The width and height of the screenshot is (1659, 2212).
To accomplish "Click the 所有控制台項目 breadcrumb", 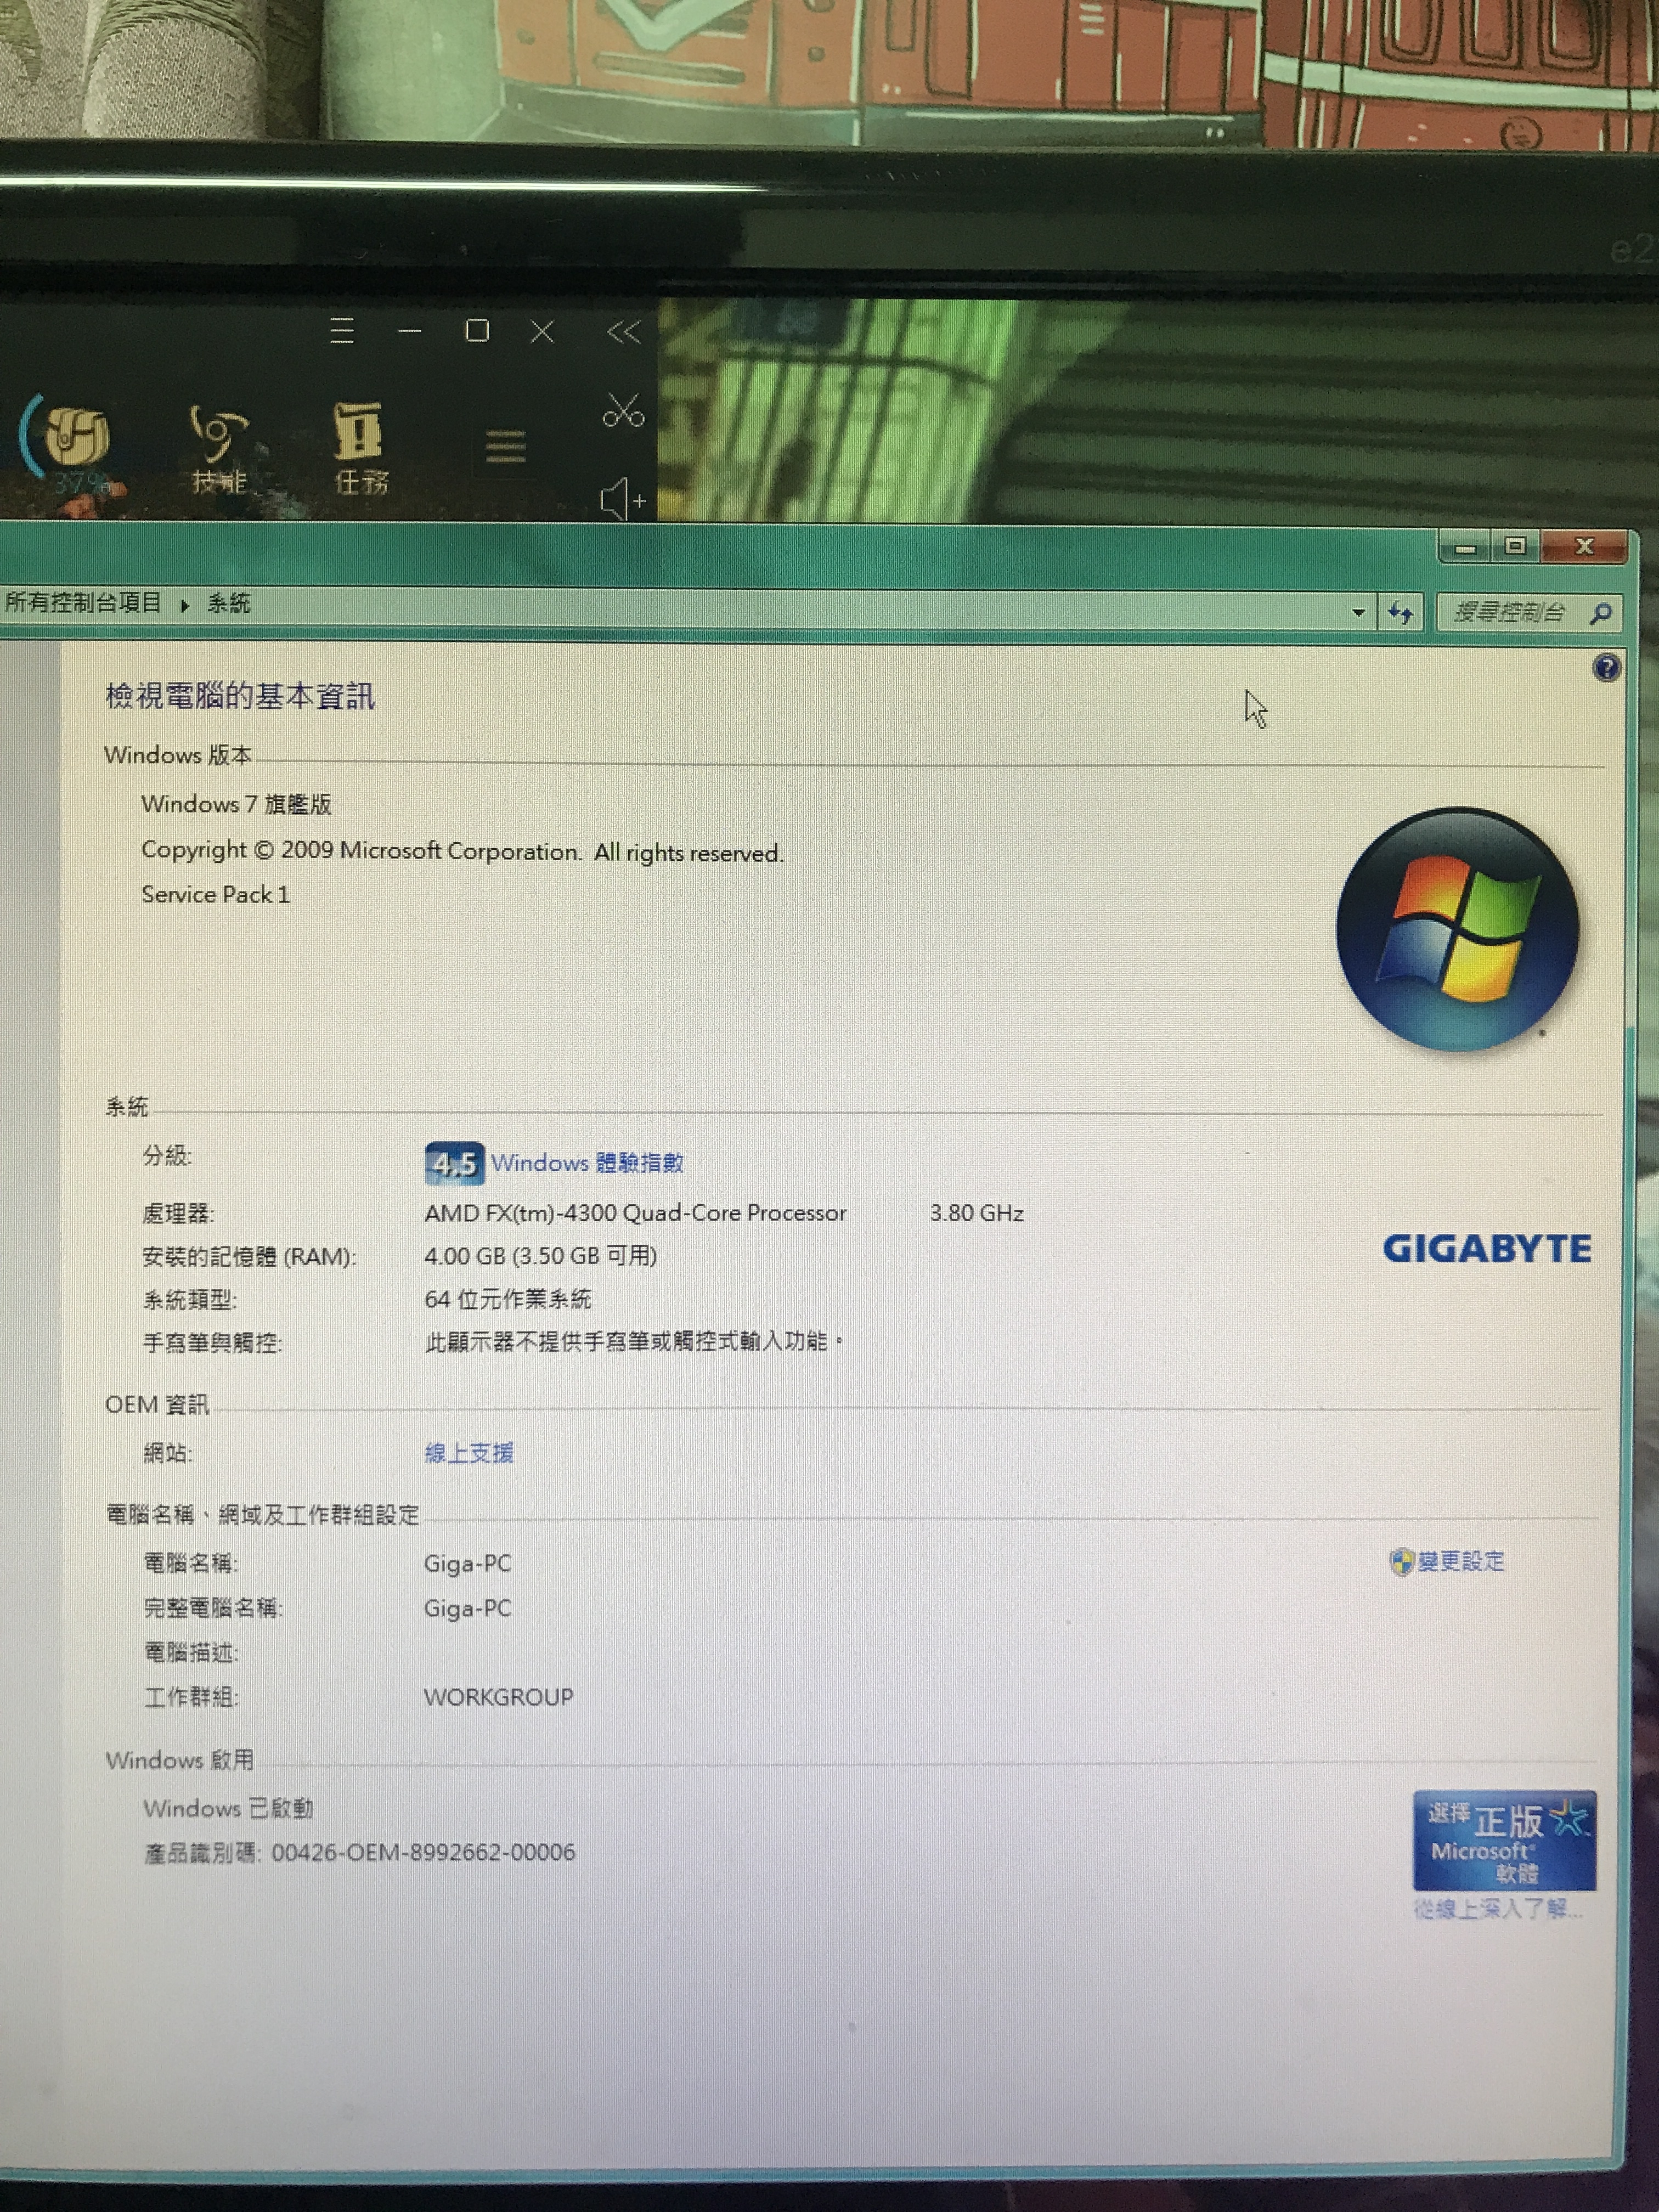I will tap(83, 602).
